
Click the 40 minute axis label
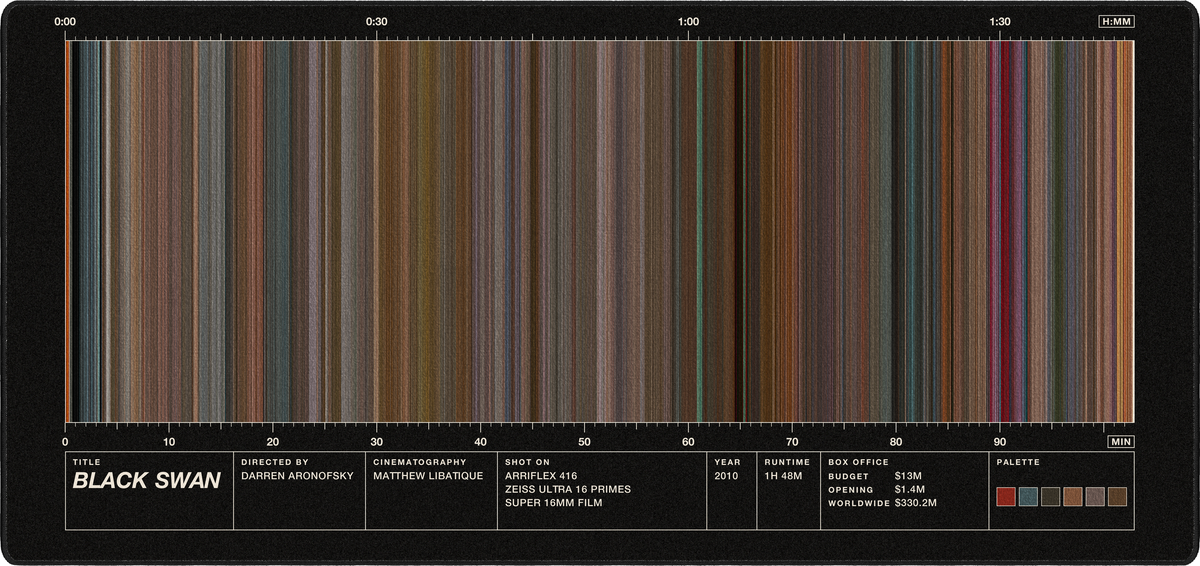[481, 442]
